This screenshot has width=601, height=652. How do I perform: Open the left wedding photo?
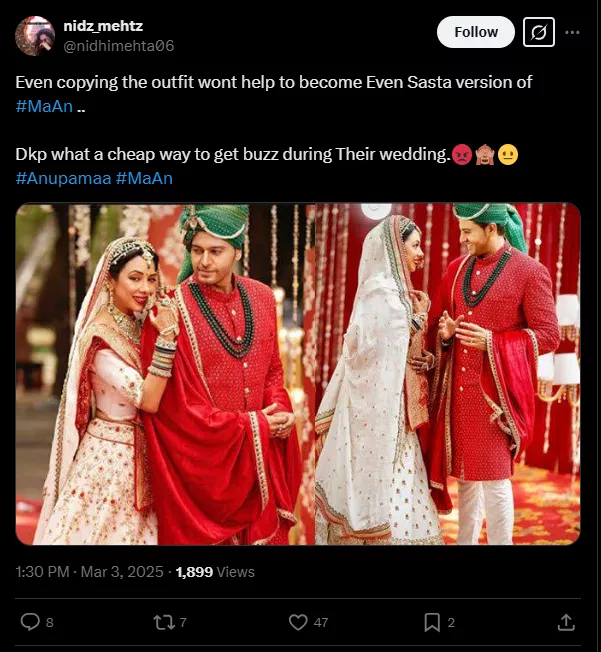coord(165,374)
